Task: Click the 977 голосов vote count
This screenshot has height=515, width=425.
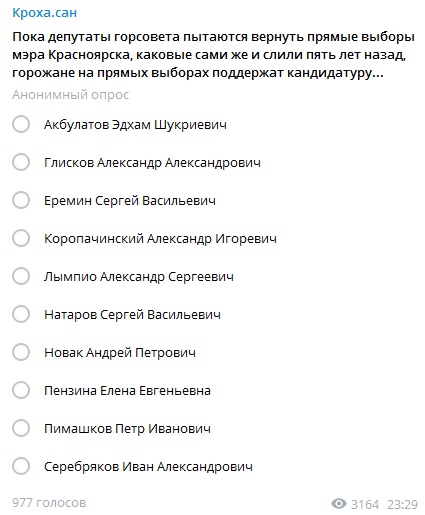Action: tap(49, 503)
